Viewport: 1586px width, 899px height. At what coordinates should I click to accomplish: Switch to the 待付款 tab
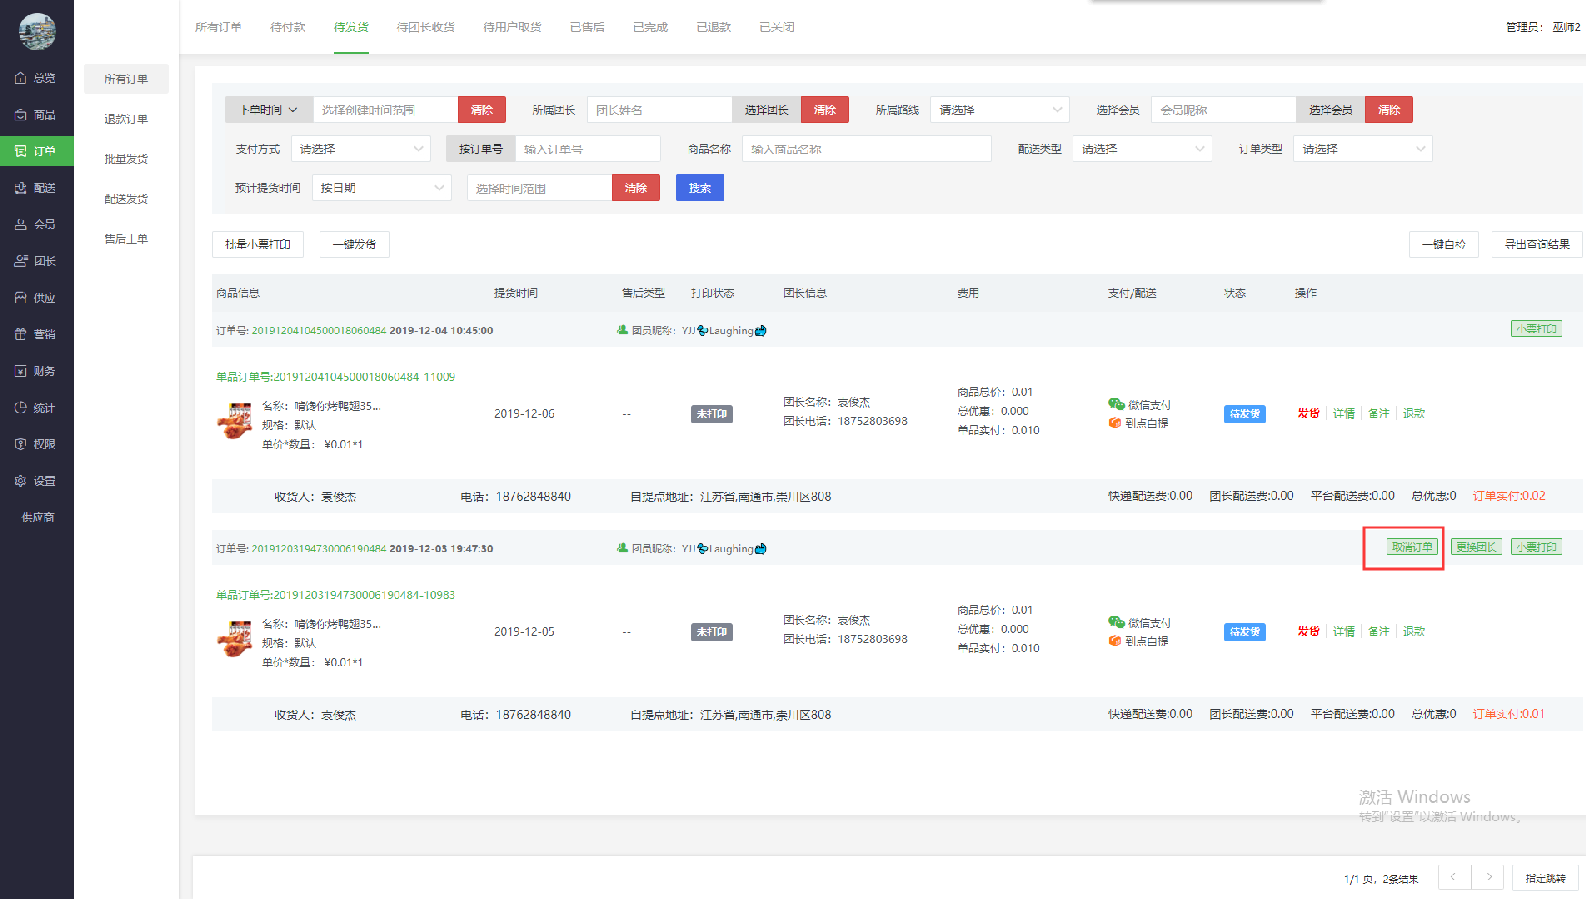(x=287, y=27)
